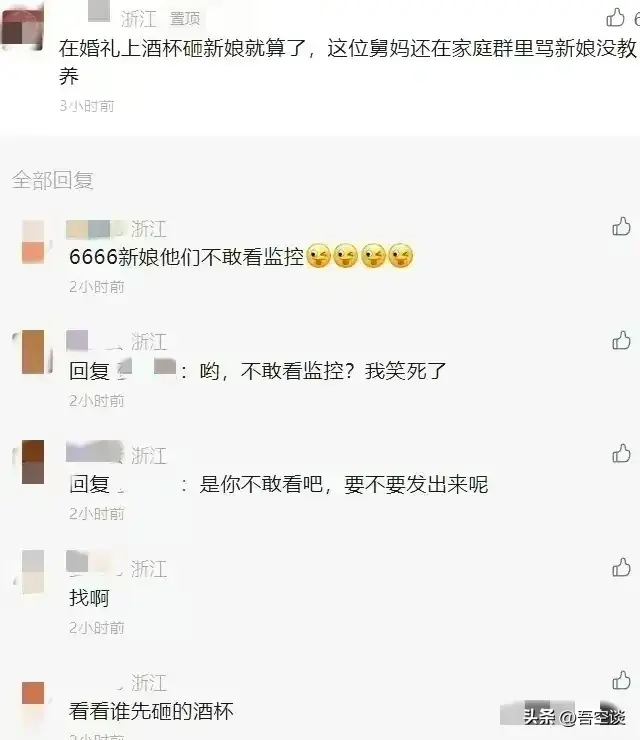Tap the '看看谁先砸的酒杯' comment text
Image resolution: width=640 pixels, height=740 pixels.
pos(151,711)
